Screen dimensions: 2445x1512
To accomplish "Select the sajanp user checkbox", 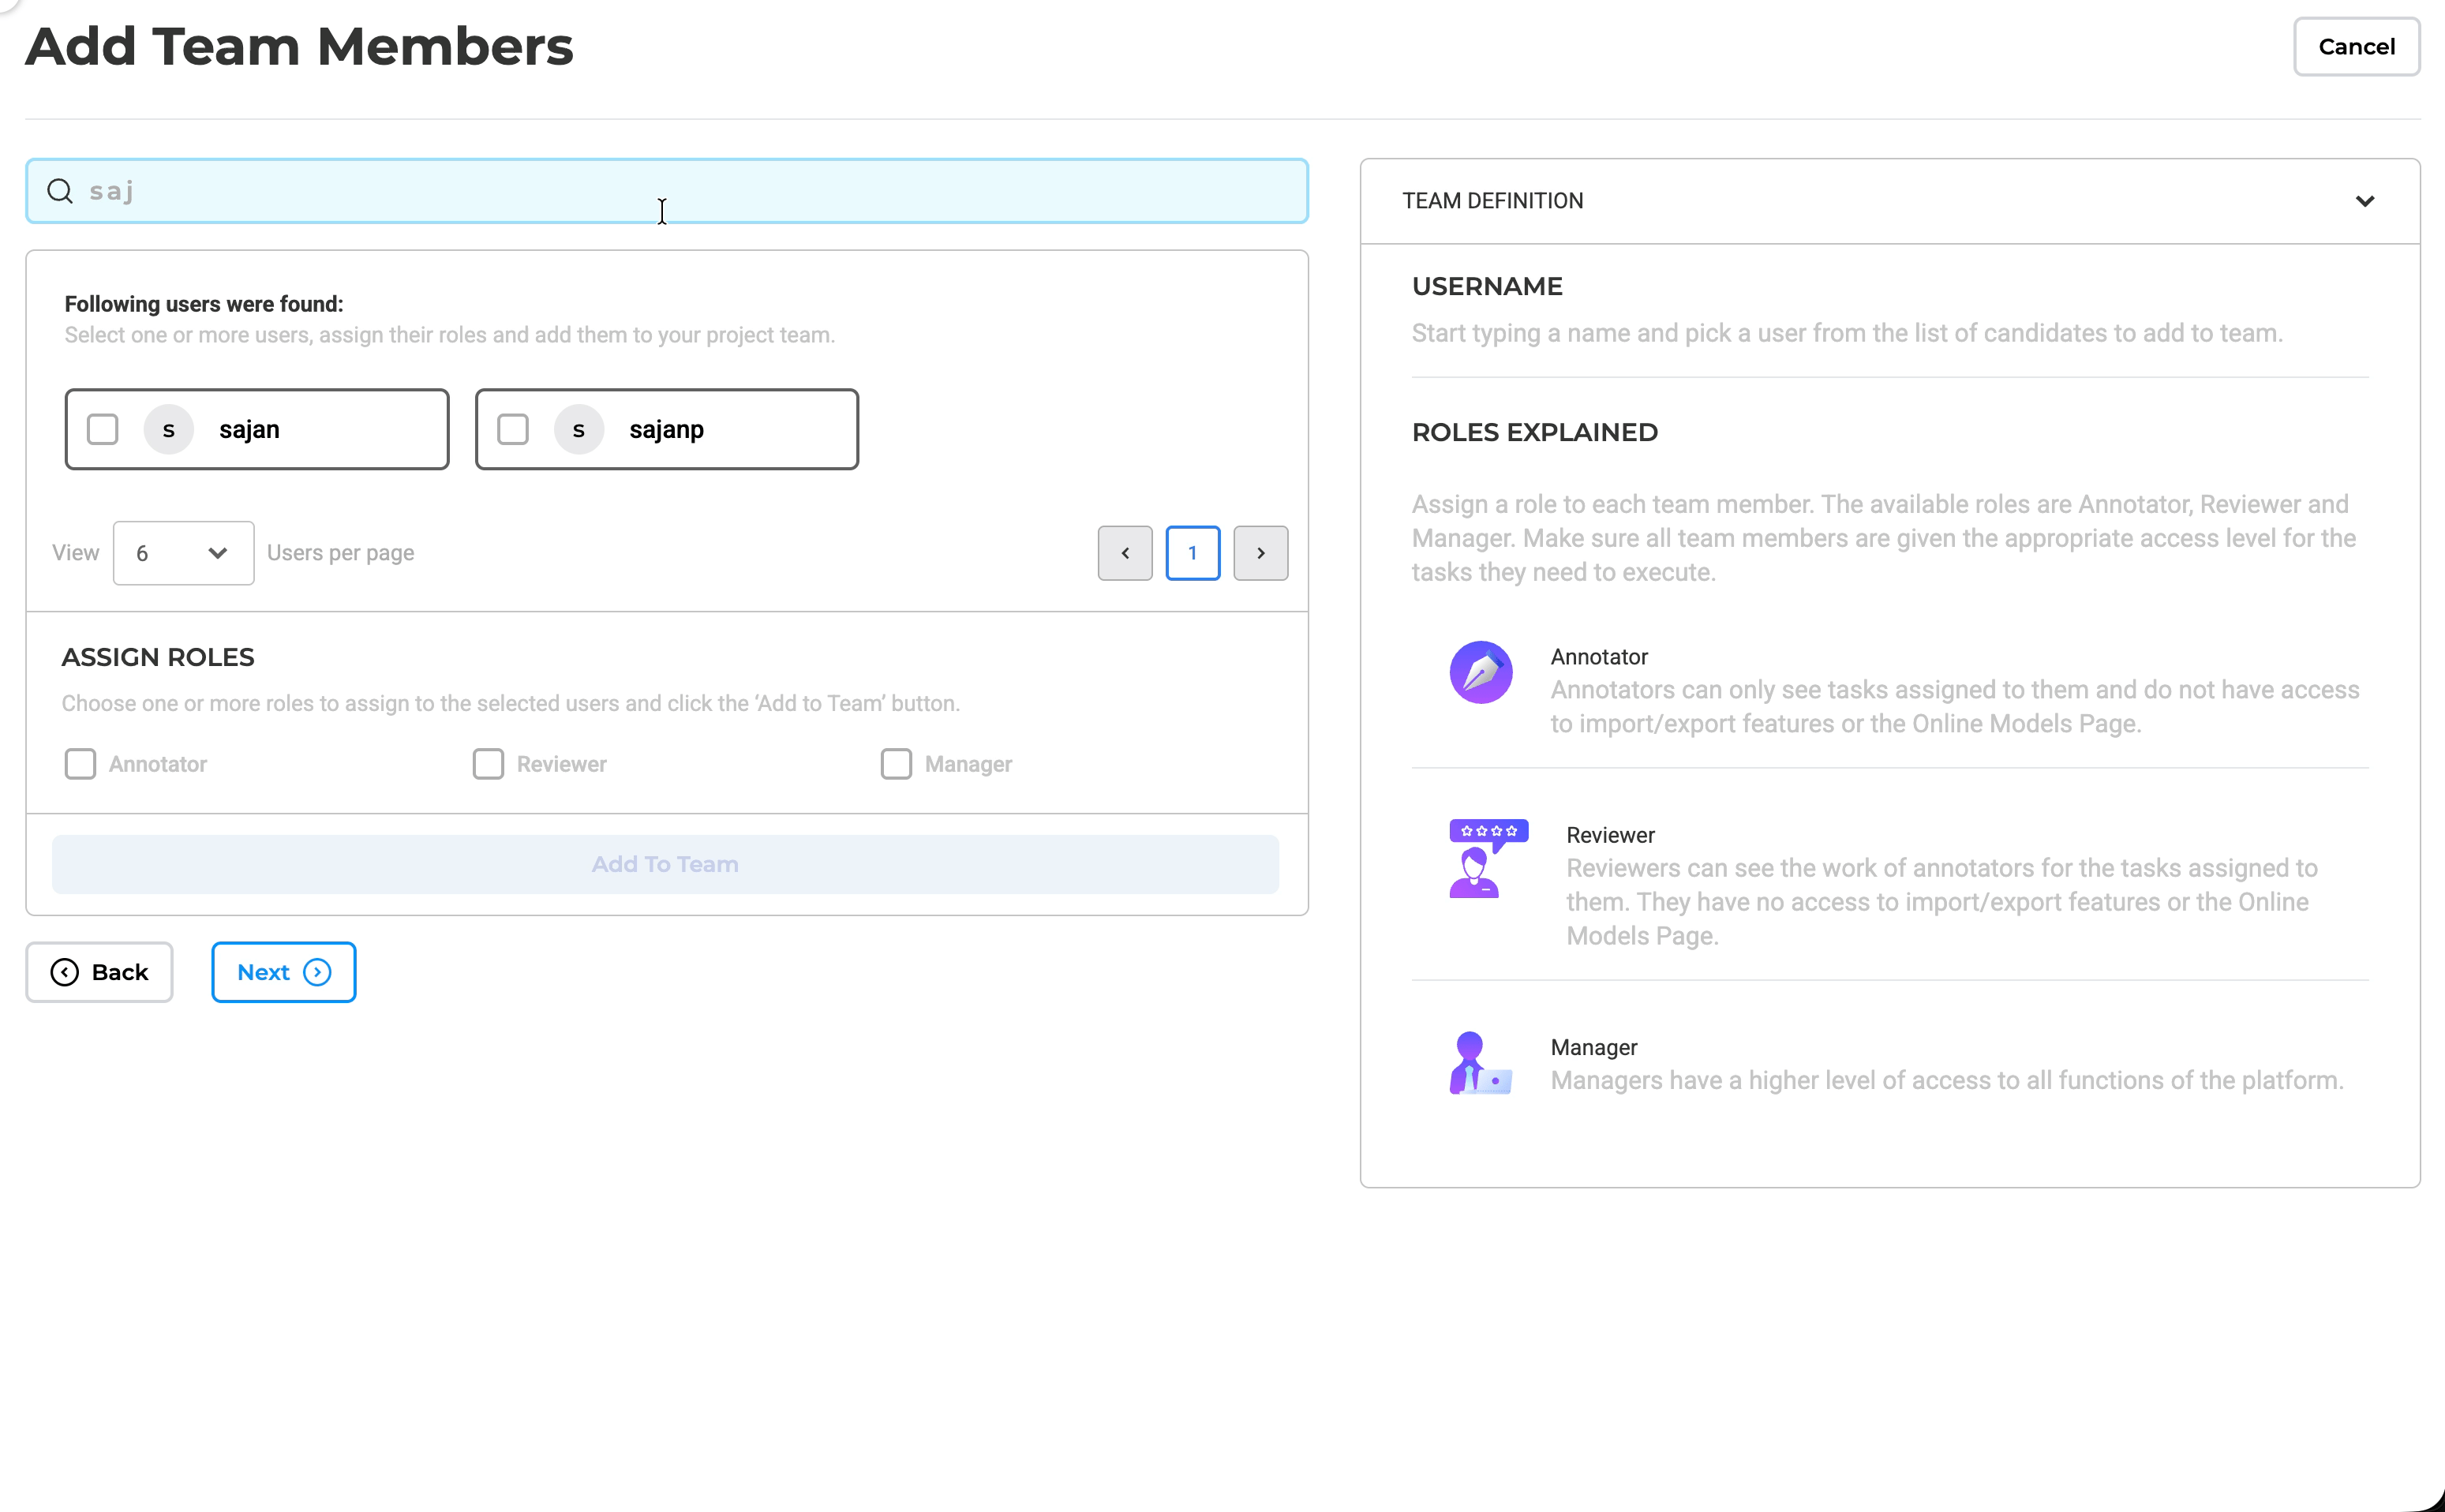I will click(x=513, y=430).
